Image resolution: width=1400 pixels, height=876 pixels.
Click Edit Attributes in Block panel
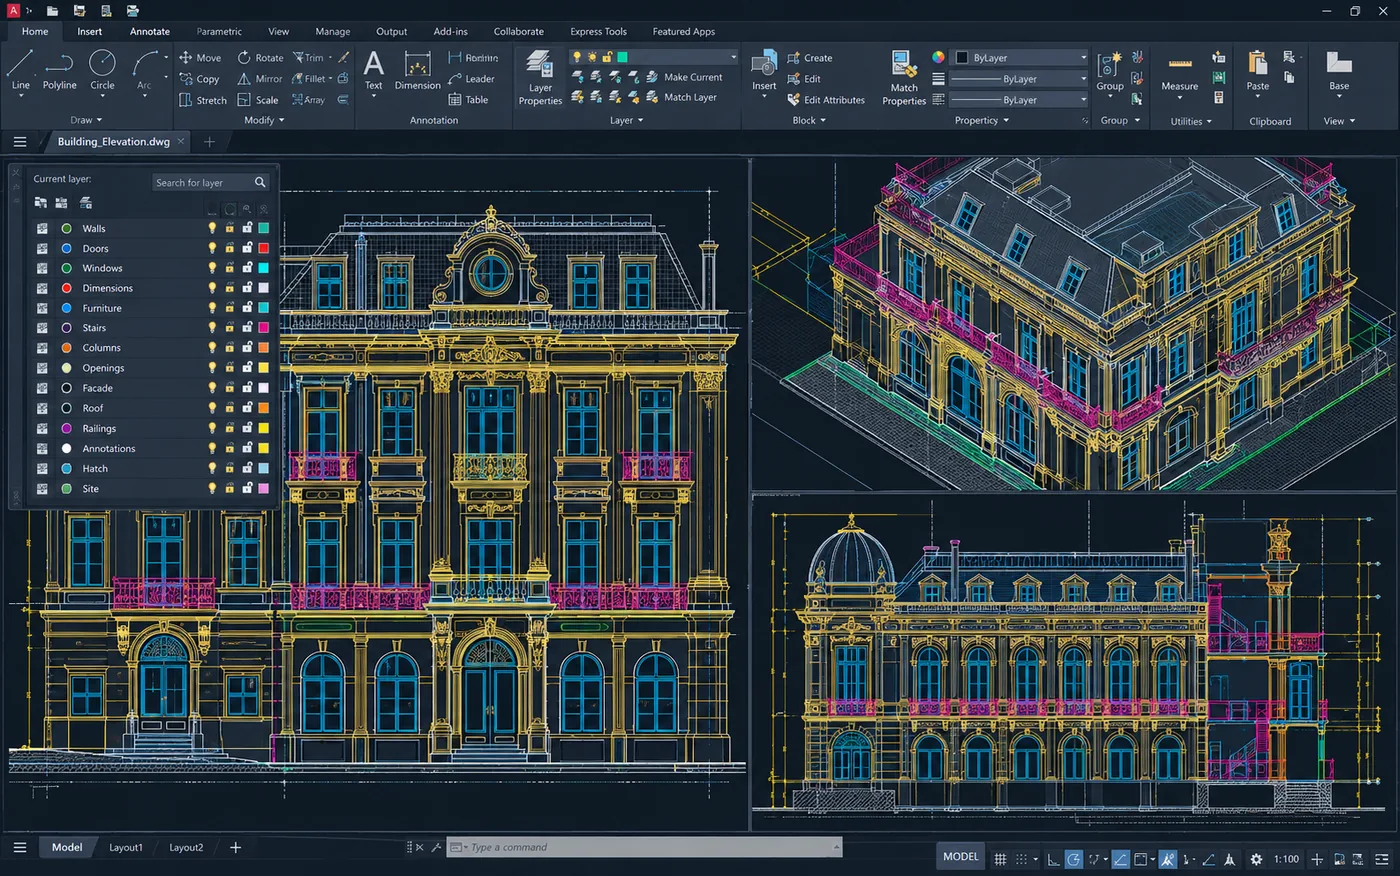click(826, 100)
